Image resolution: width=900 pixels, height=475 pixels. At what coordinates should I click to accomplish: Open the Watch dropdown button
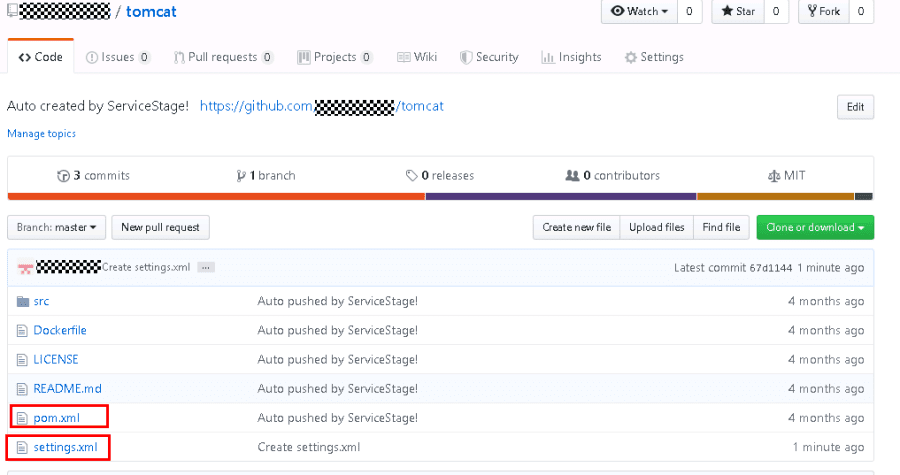[x=639, y=11]
